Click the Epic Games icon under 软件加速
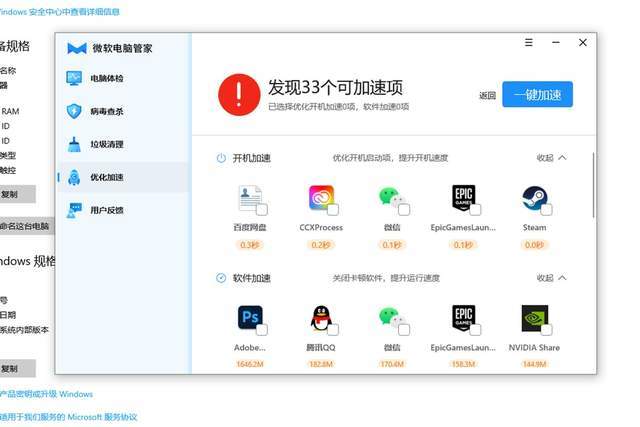The width and height of the screenshot is (640, 427). 463,318
